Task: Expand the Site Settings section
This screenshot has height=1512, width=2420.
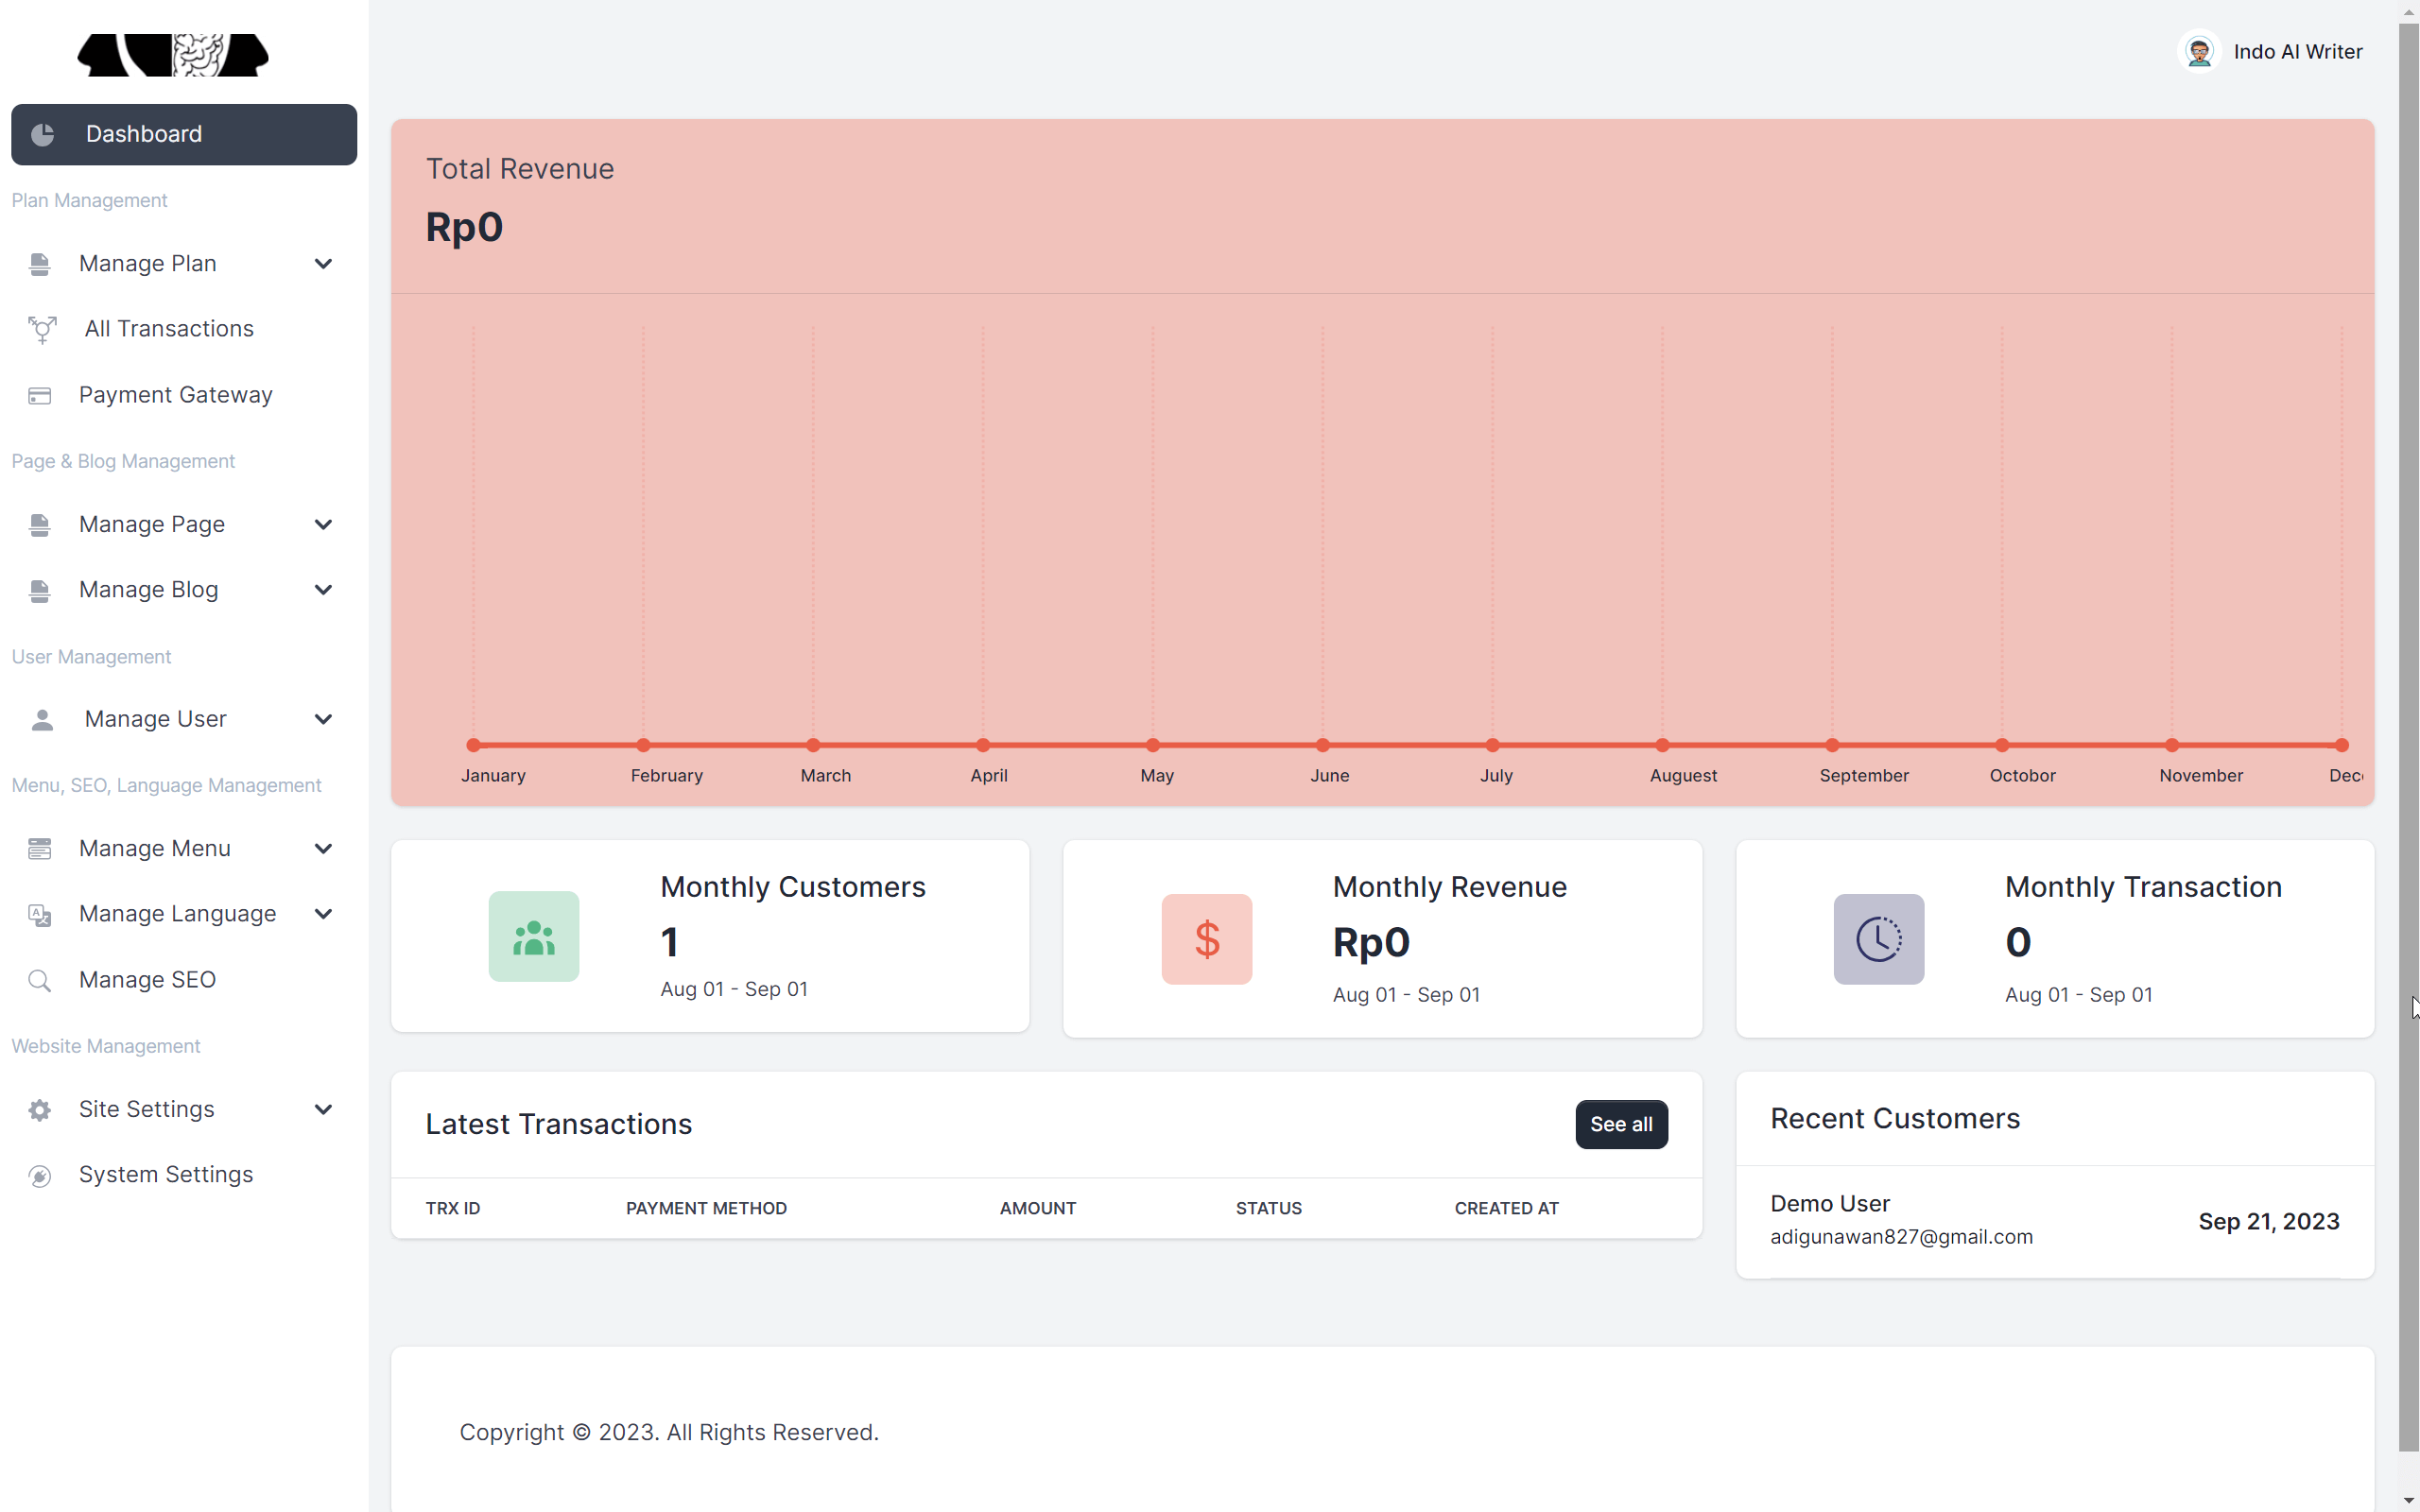Action: point(322,1109)
